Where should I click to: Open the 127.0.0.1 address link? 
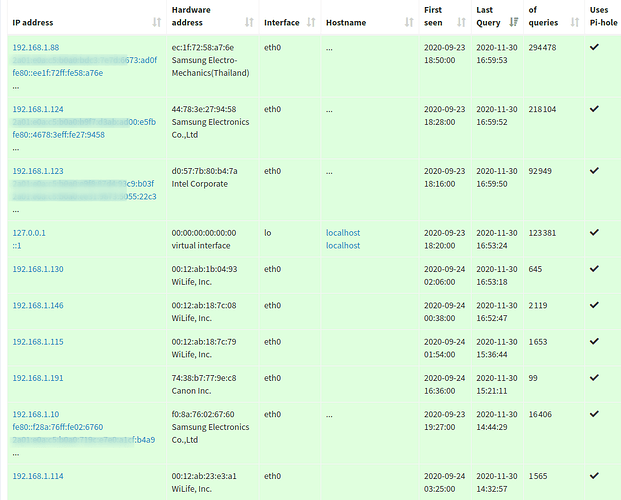pos(29,233)
